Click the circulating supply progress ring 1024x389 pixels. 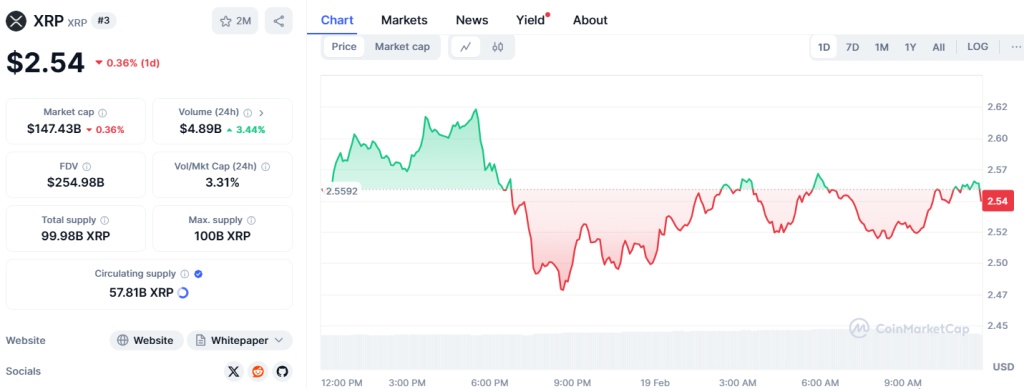point(184,293)
